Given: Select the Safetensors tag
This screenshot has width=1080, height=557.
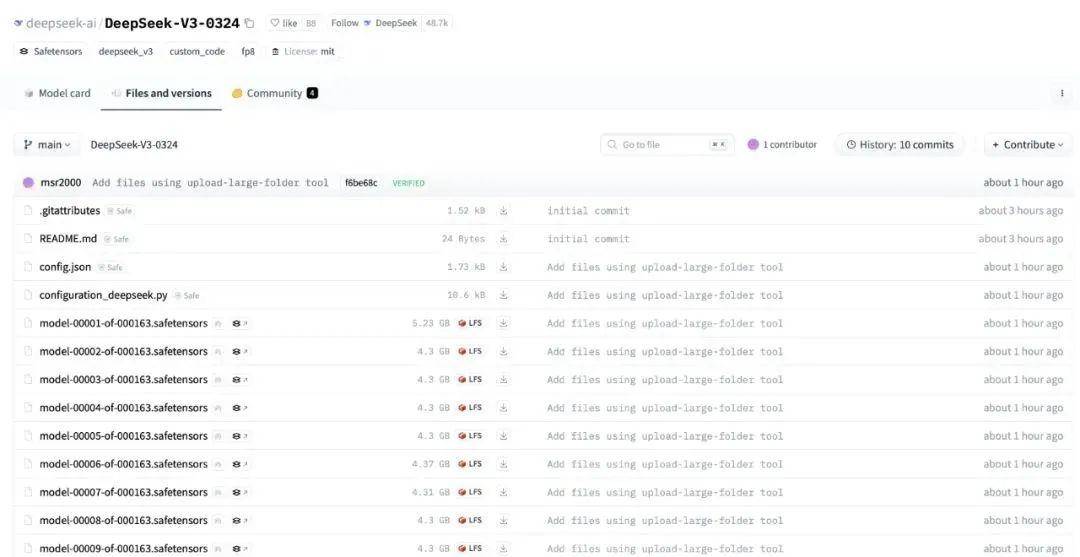Looking at the screenshot, I should tap(51, 52).
